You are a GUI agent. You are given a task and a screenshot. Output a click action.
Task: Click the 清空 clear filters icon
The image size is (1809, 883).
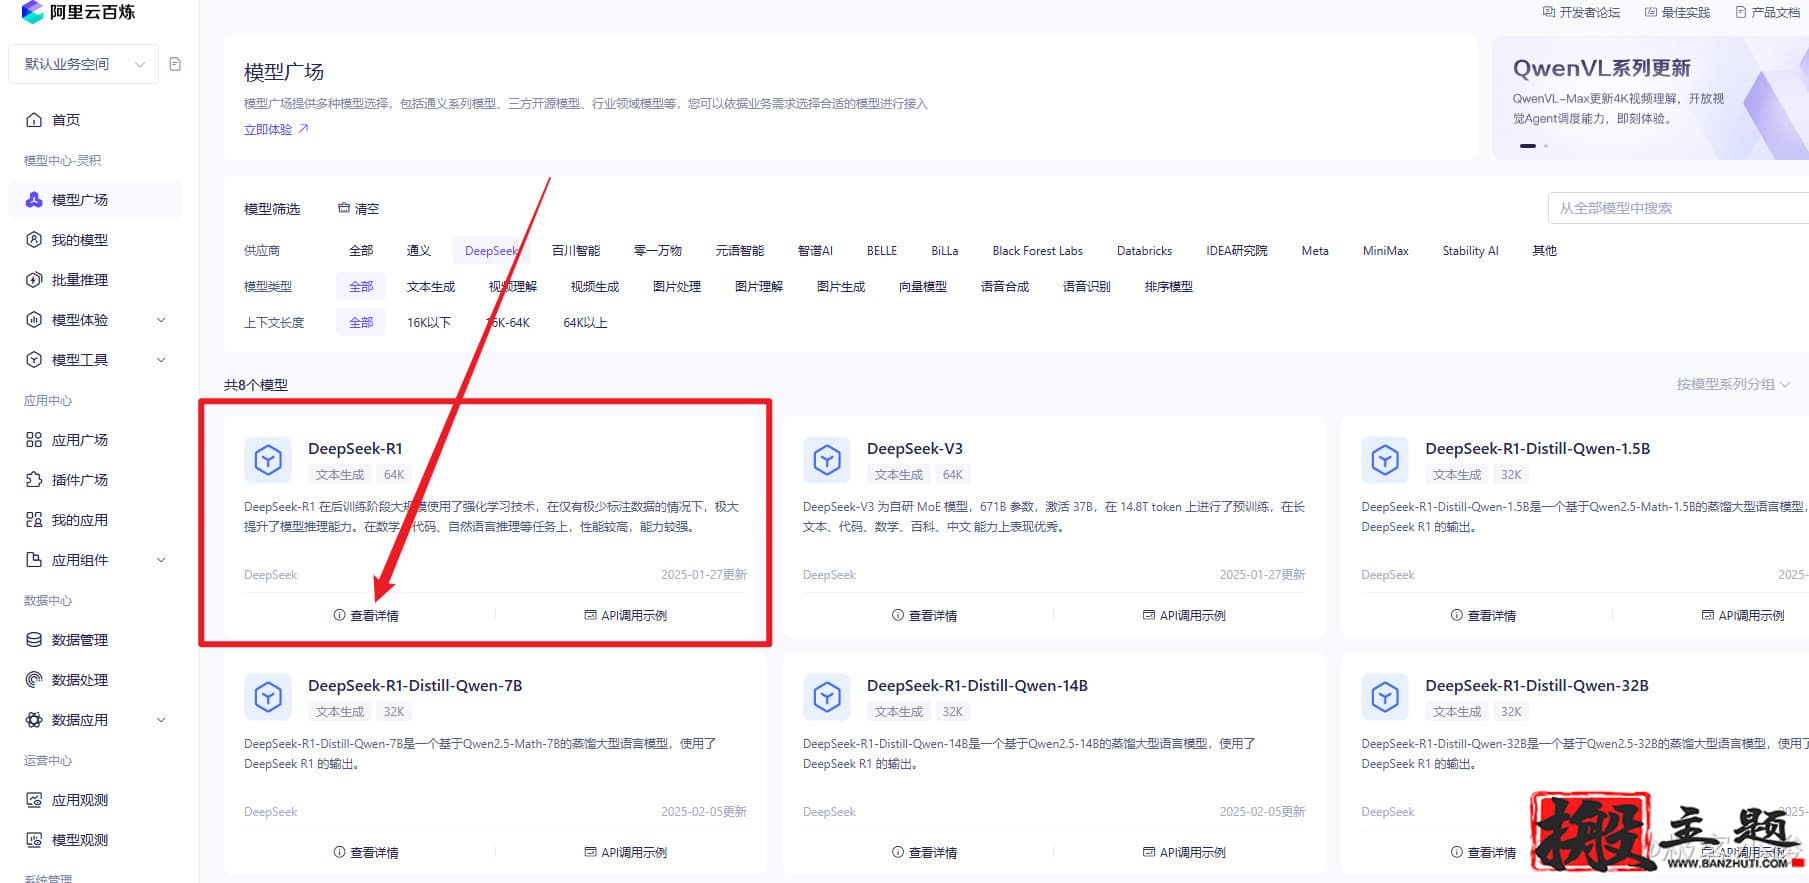[x=344, y=208]
